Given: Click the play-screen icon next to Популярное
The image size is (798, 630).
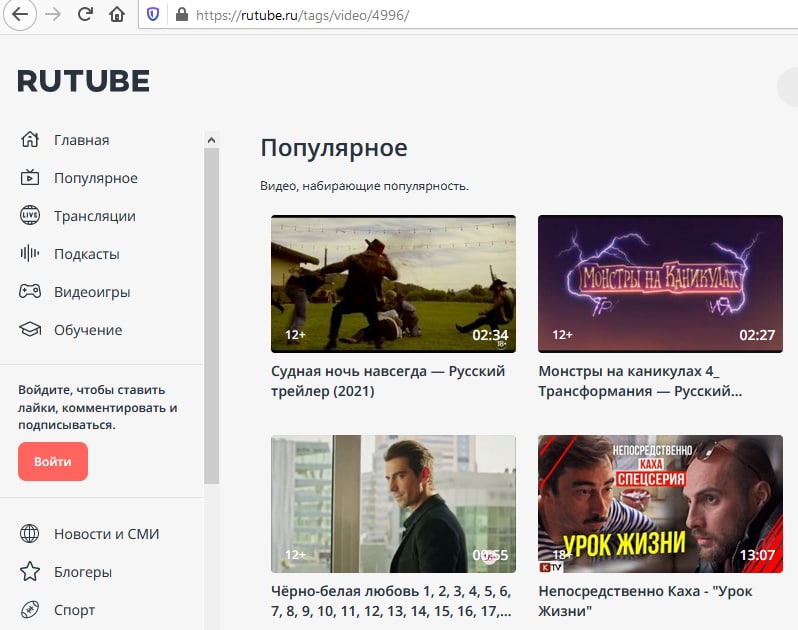Looking at the screenshot, I should point(30,178).
